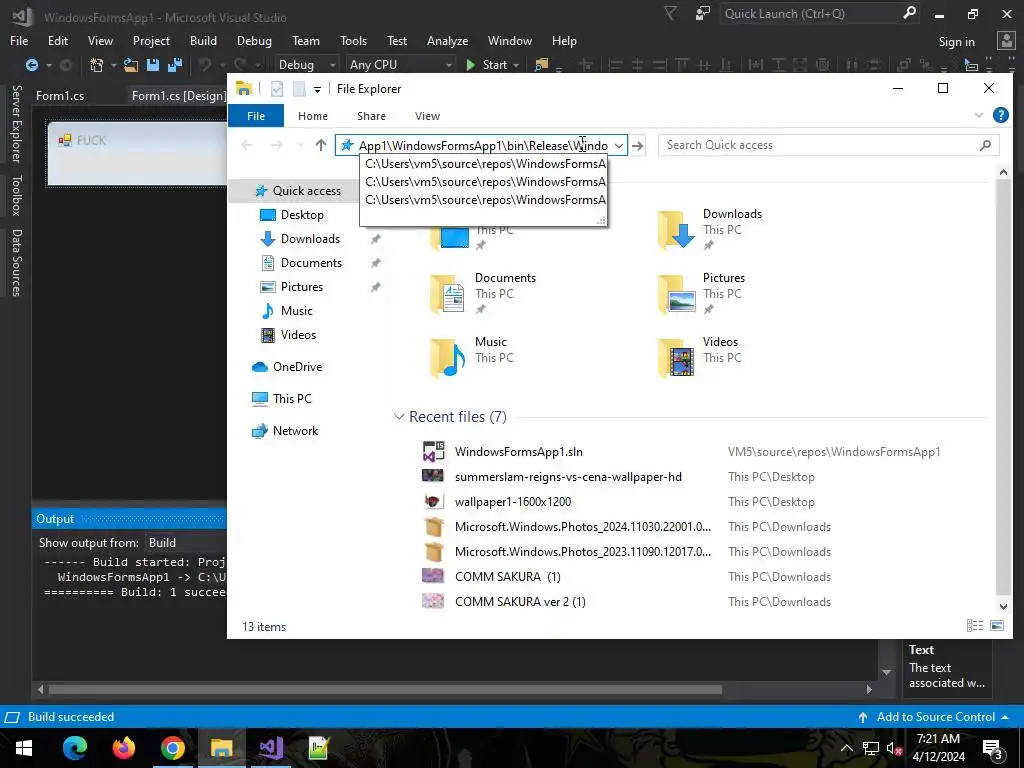
Task: Open Customize Quick Access Toolbar dropdown
Action: click(x=317, y=89)
